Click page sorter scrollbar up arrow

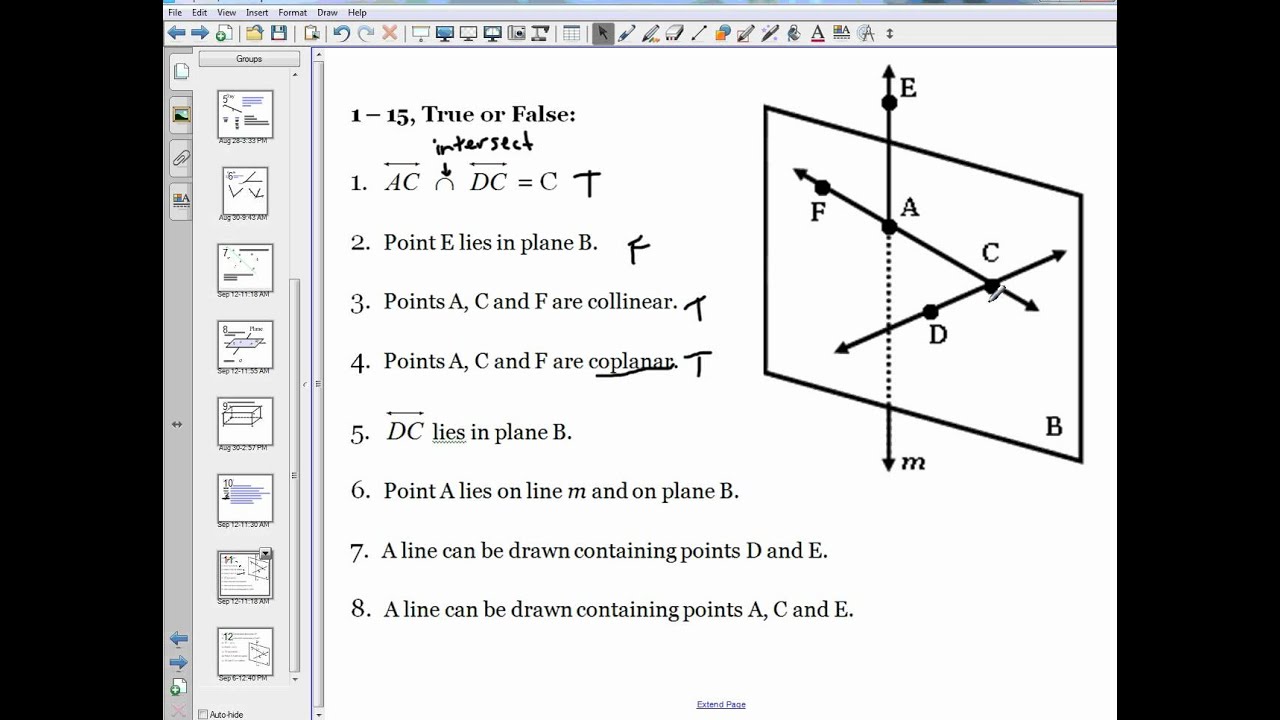point(295,74)
